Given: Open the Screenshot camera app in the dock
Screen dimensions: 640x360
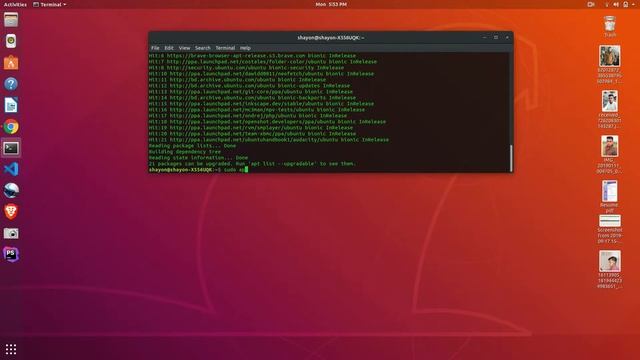Looking at the screenshot, I should [11, 233].
